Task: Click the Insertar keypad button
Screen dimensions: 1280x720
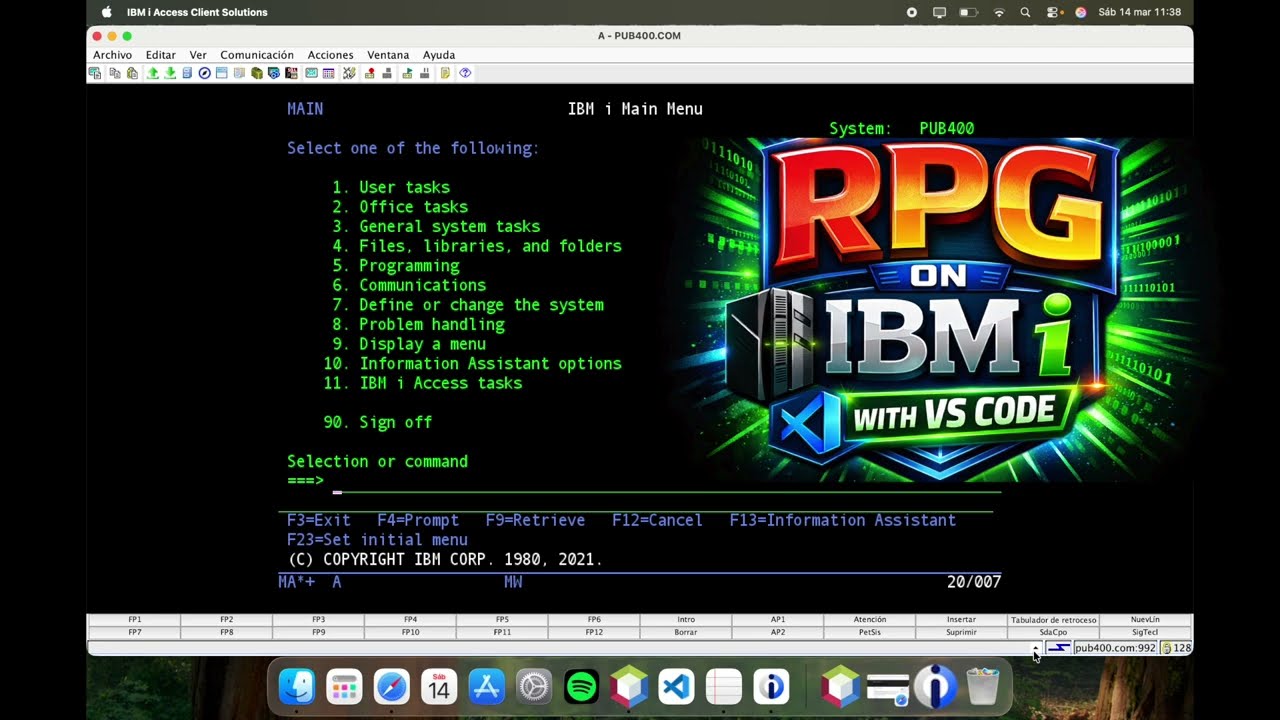Action: click(x=961, y=620)
